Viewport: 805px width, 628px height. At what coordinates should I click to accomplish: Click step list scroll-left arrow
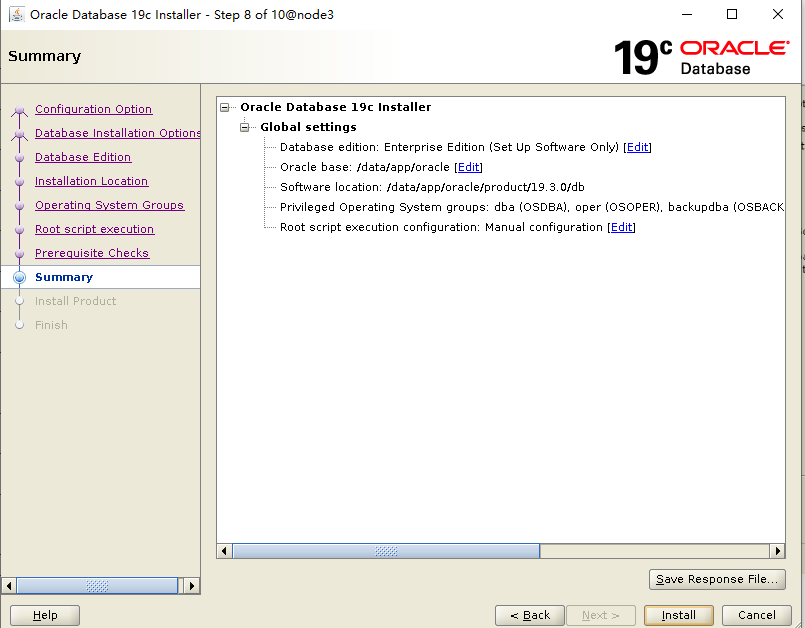coord(9,585)
